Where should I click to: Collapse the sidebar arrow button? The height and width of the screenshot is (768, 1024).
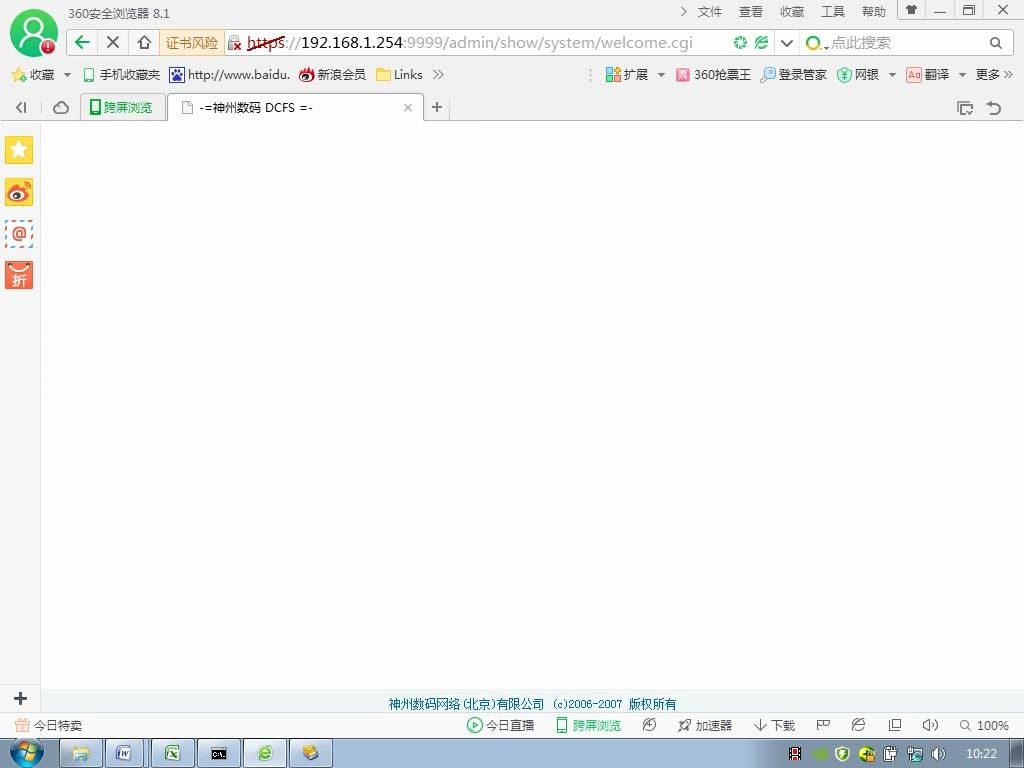[x=21, y=107]
